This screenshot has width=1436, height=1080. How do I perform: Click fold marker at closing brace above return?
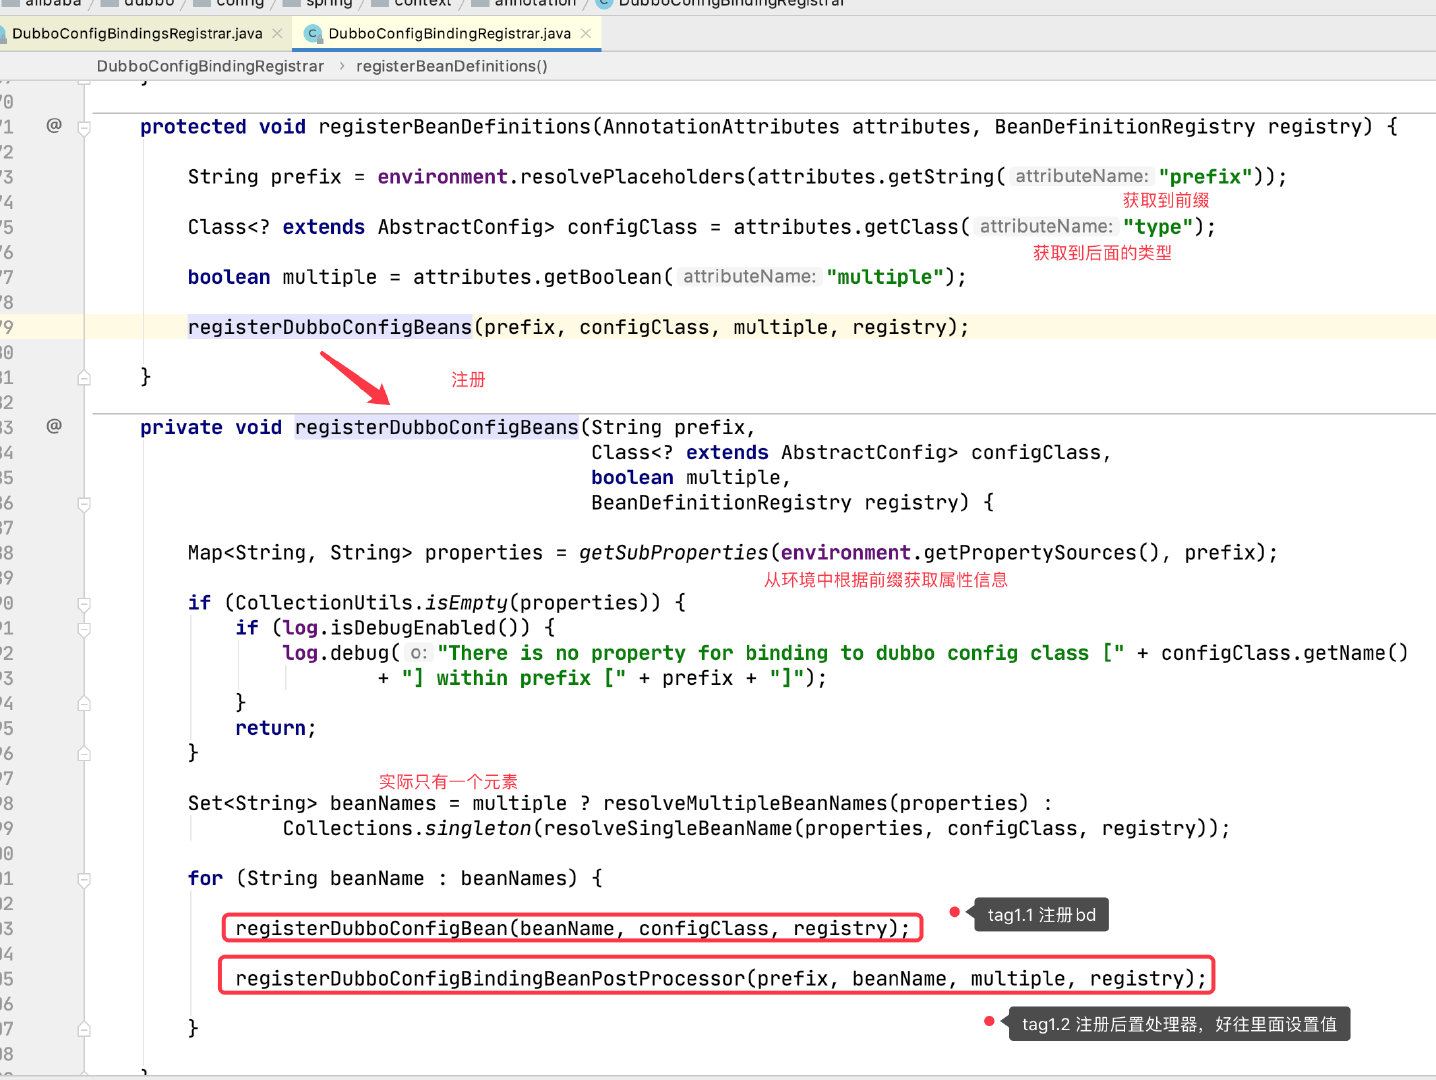click(x=84, y=704)
